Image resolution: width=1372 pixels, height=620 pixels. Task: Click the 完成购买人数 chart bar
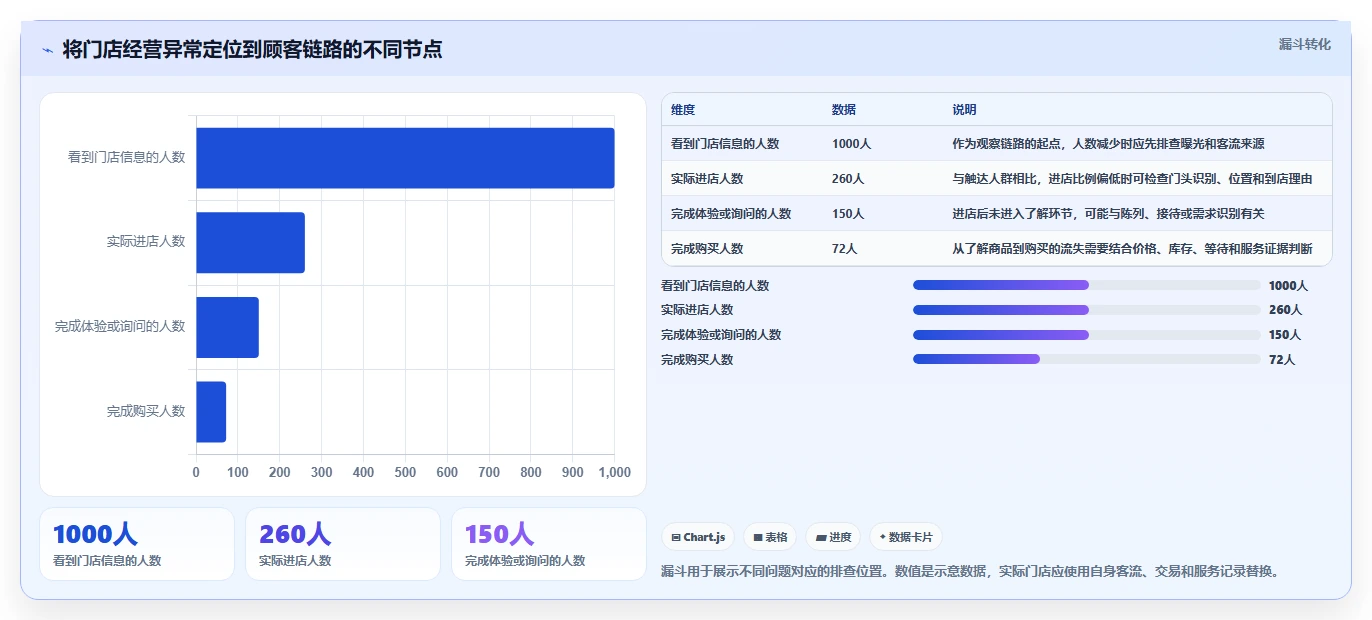[211, 411]
